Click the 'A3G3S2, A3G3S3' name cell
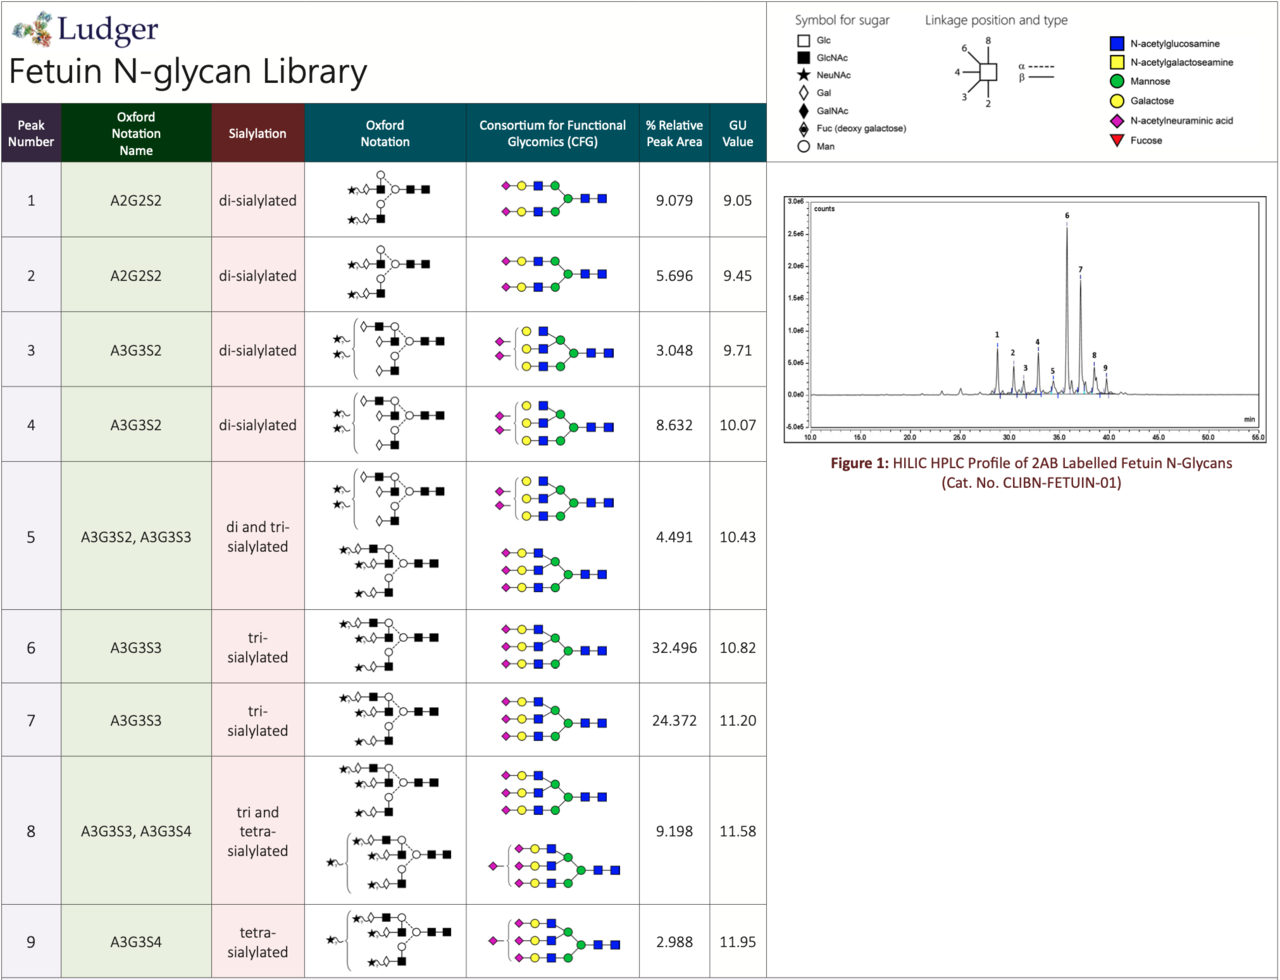1280x980 pixels. 136,537
